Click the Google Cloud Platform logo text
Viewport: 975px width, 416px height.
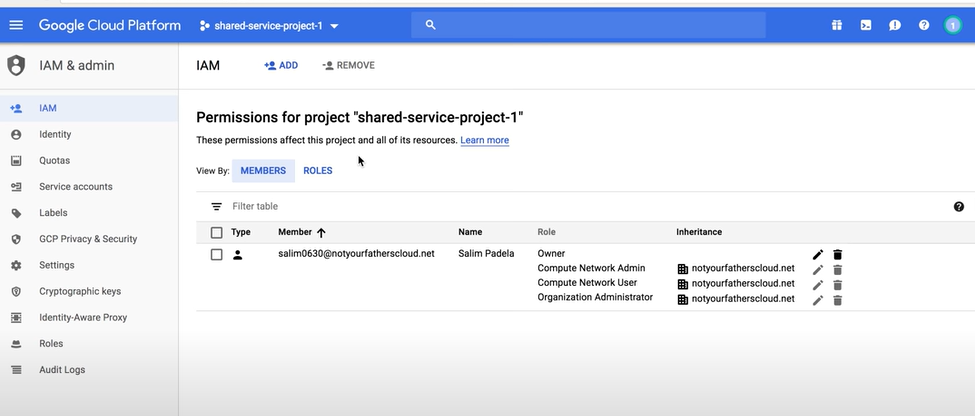[x=110, y=25]
